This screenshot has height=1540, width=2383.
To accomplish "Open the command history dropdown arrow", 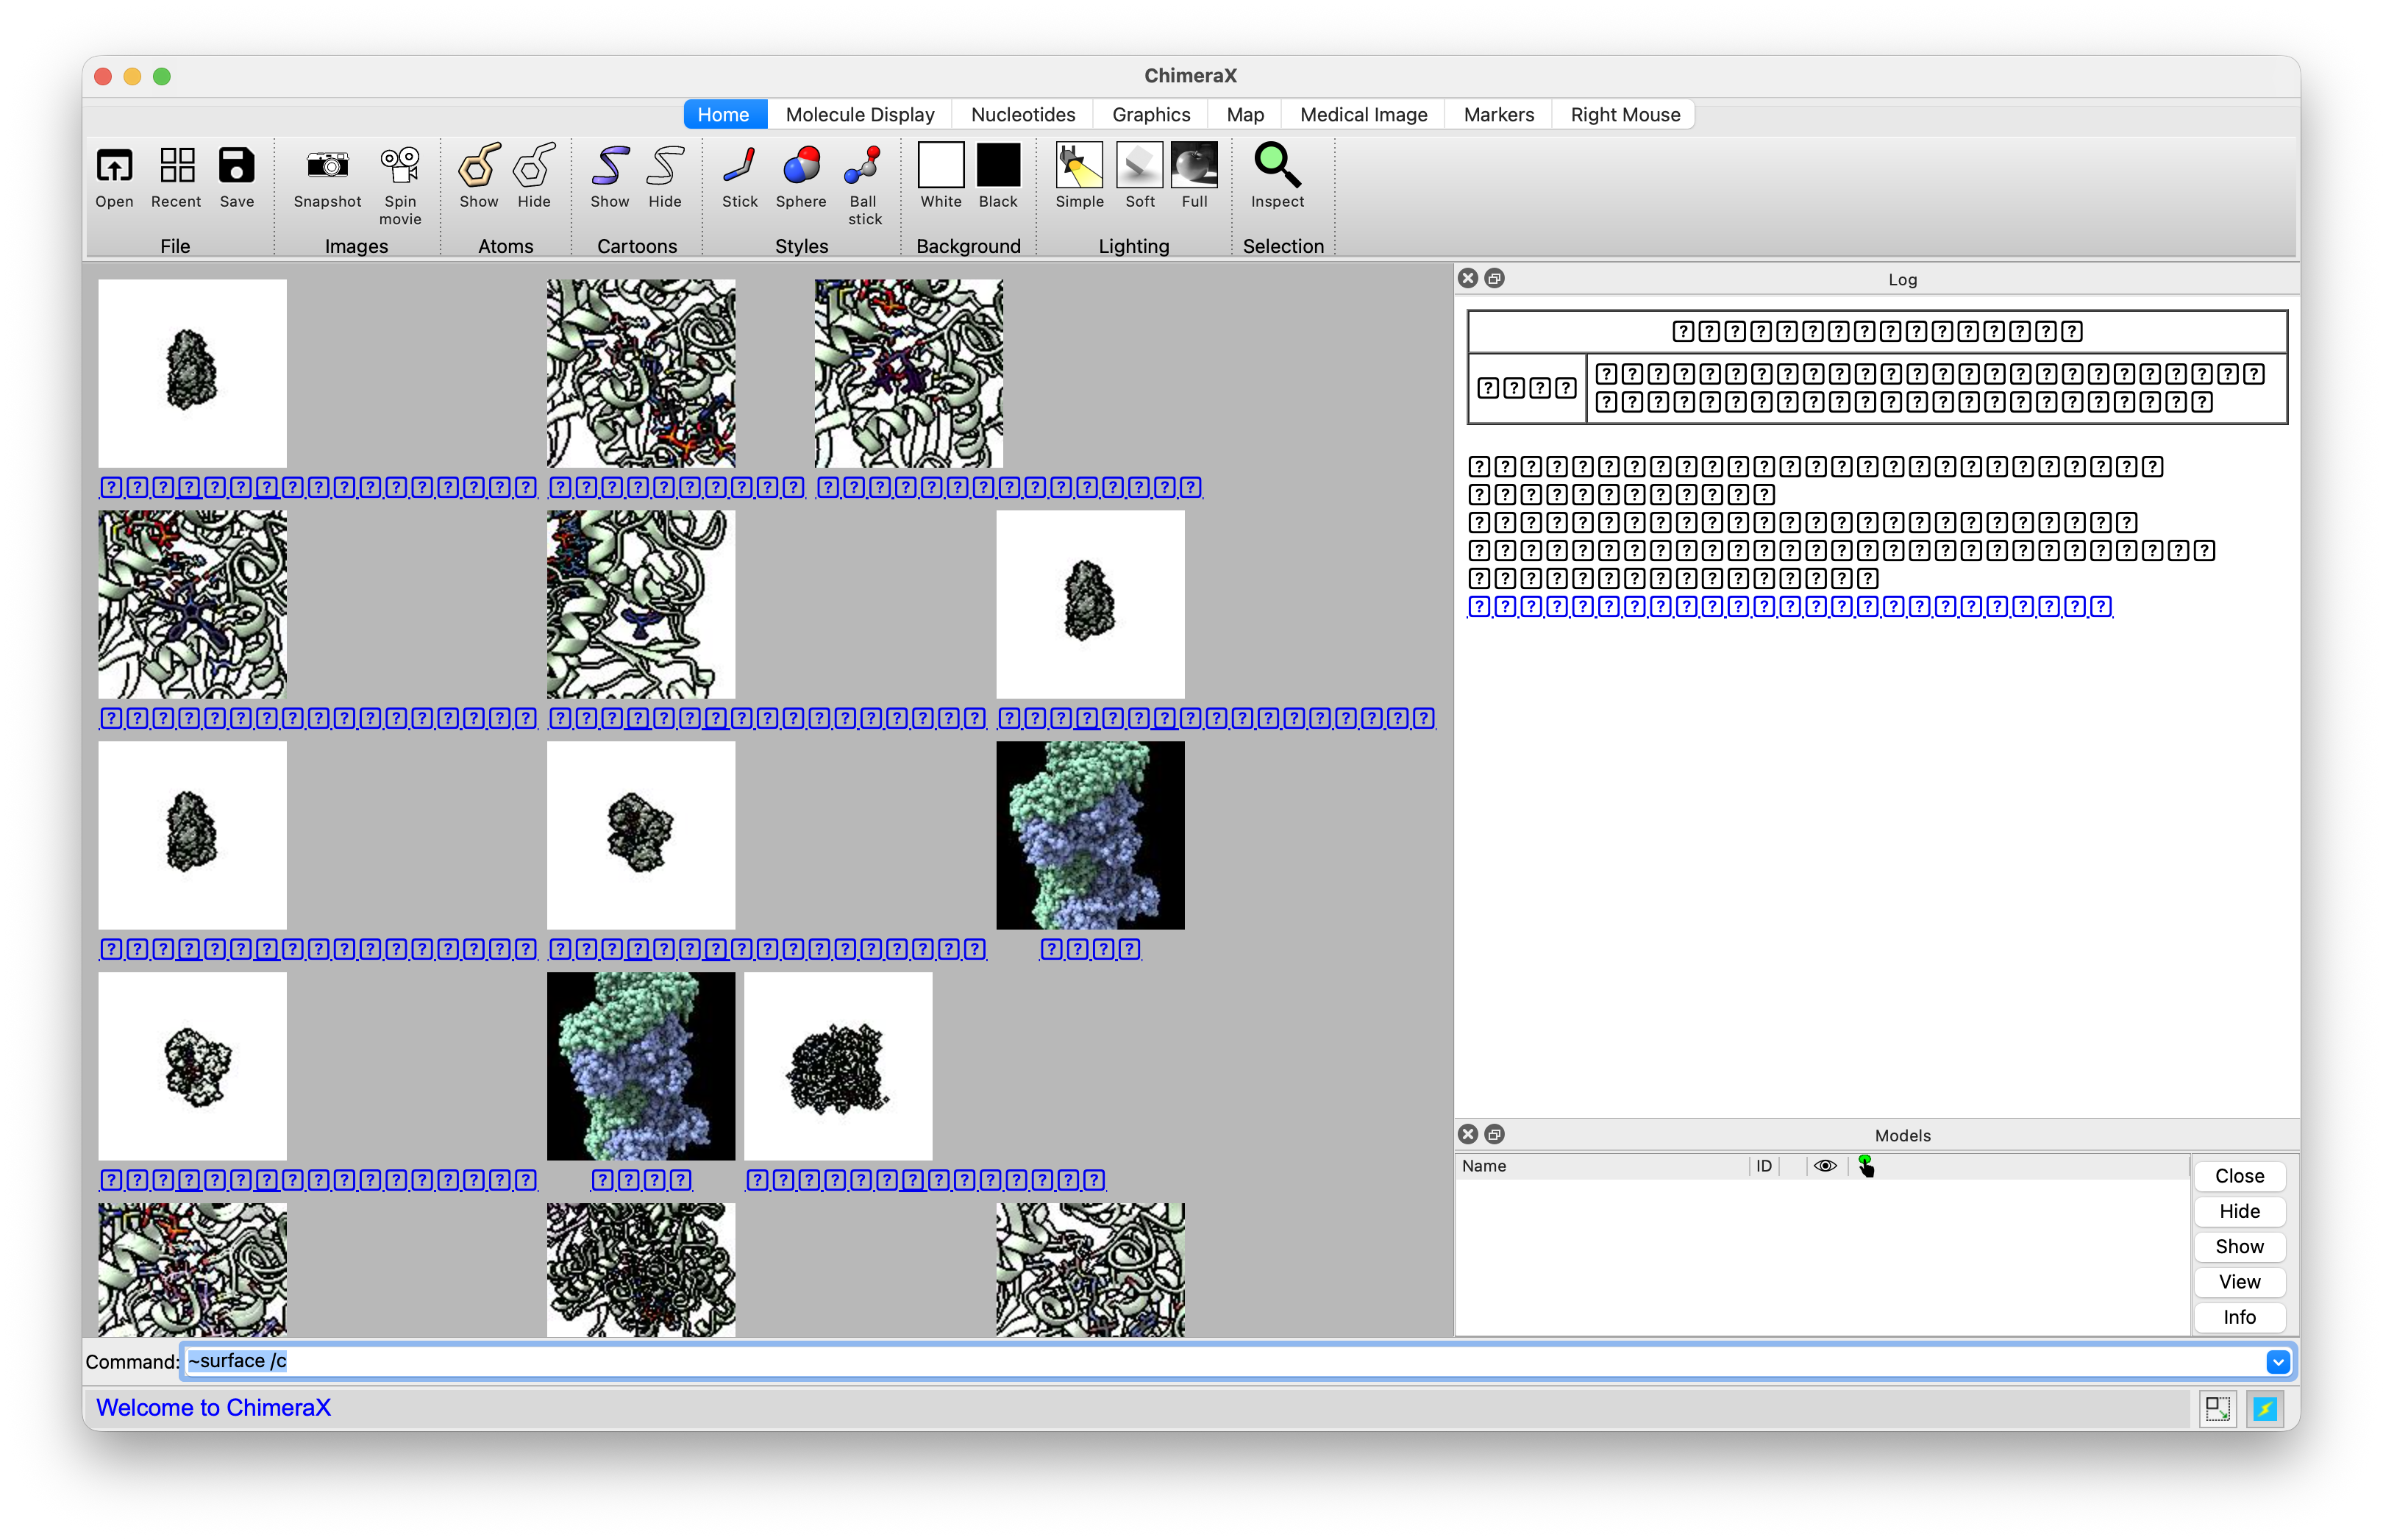I will click(x=2277, y=1362).
